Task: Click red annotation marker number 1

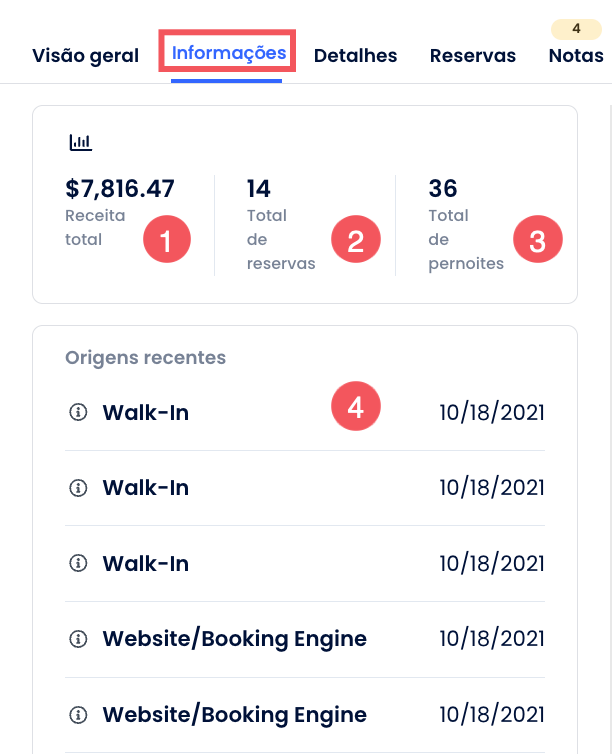Action: click(x=166, y=240)
